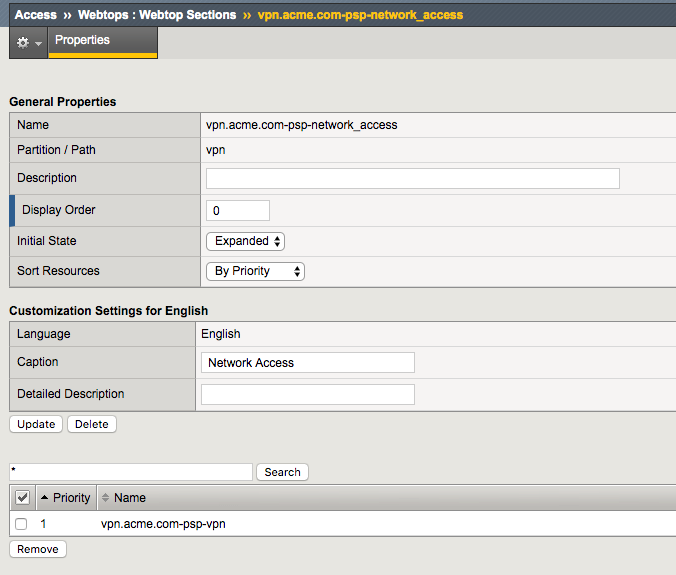
Task: Edit the Caption field Network Access
Action: [308, 362]
